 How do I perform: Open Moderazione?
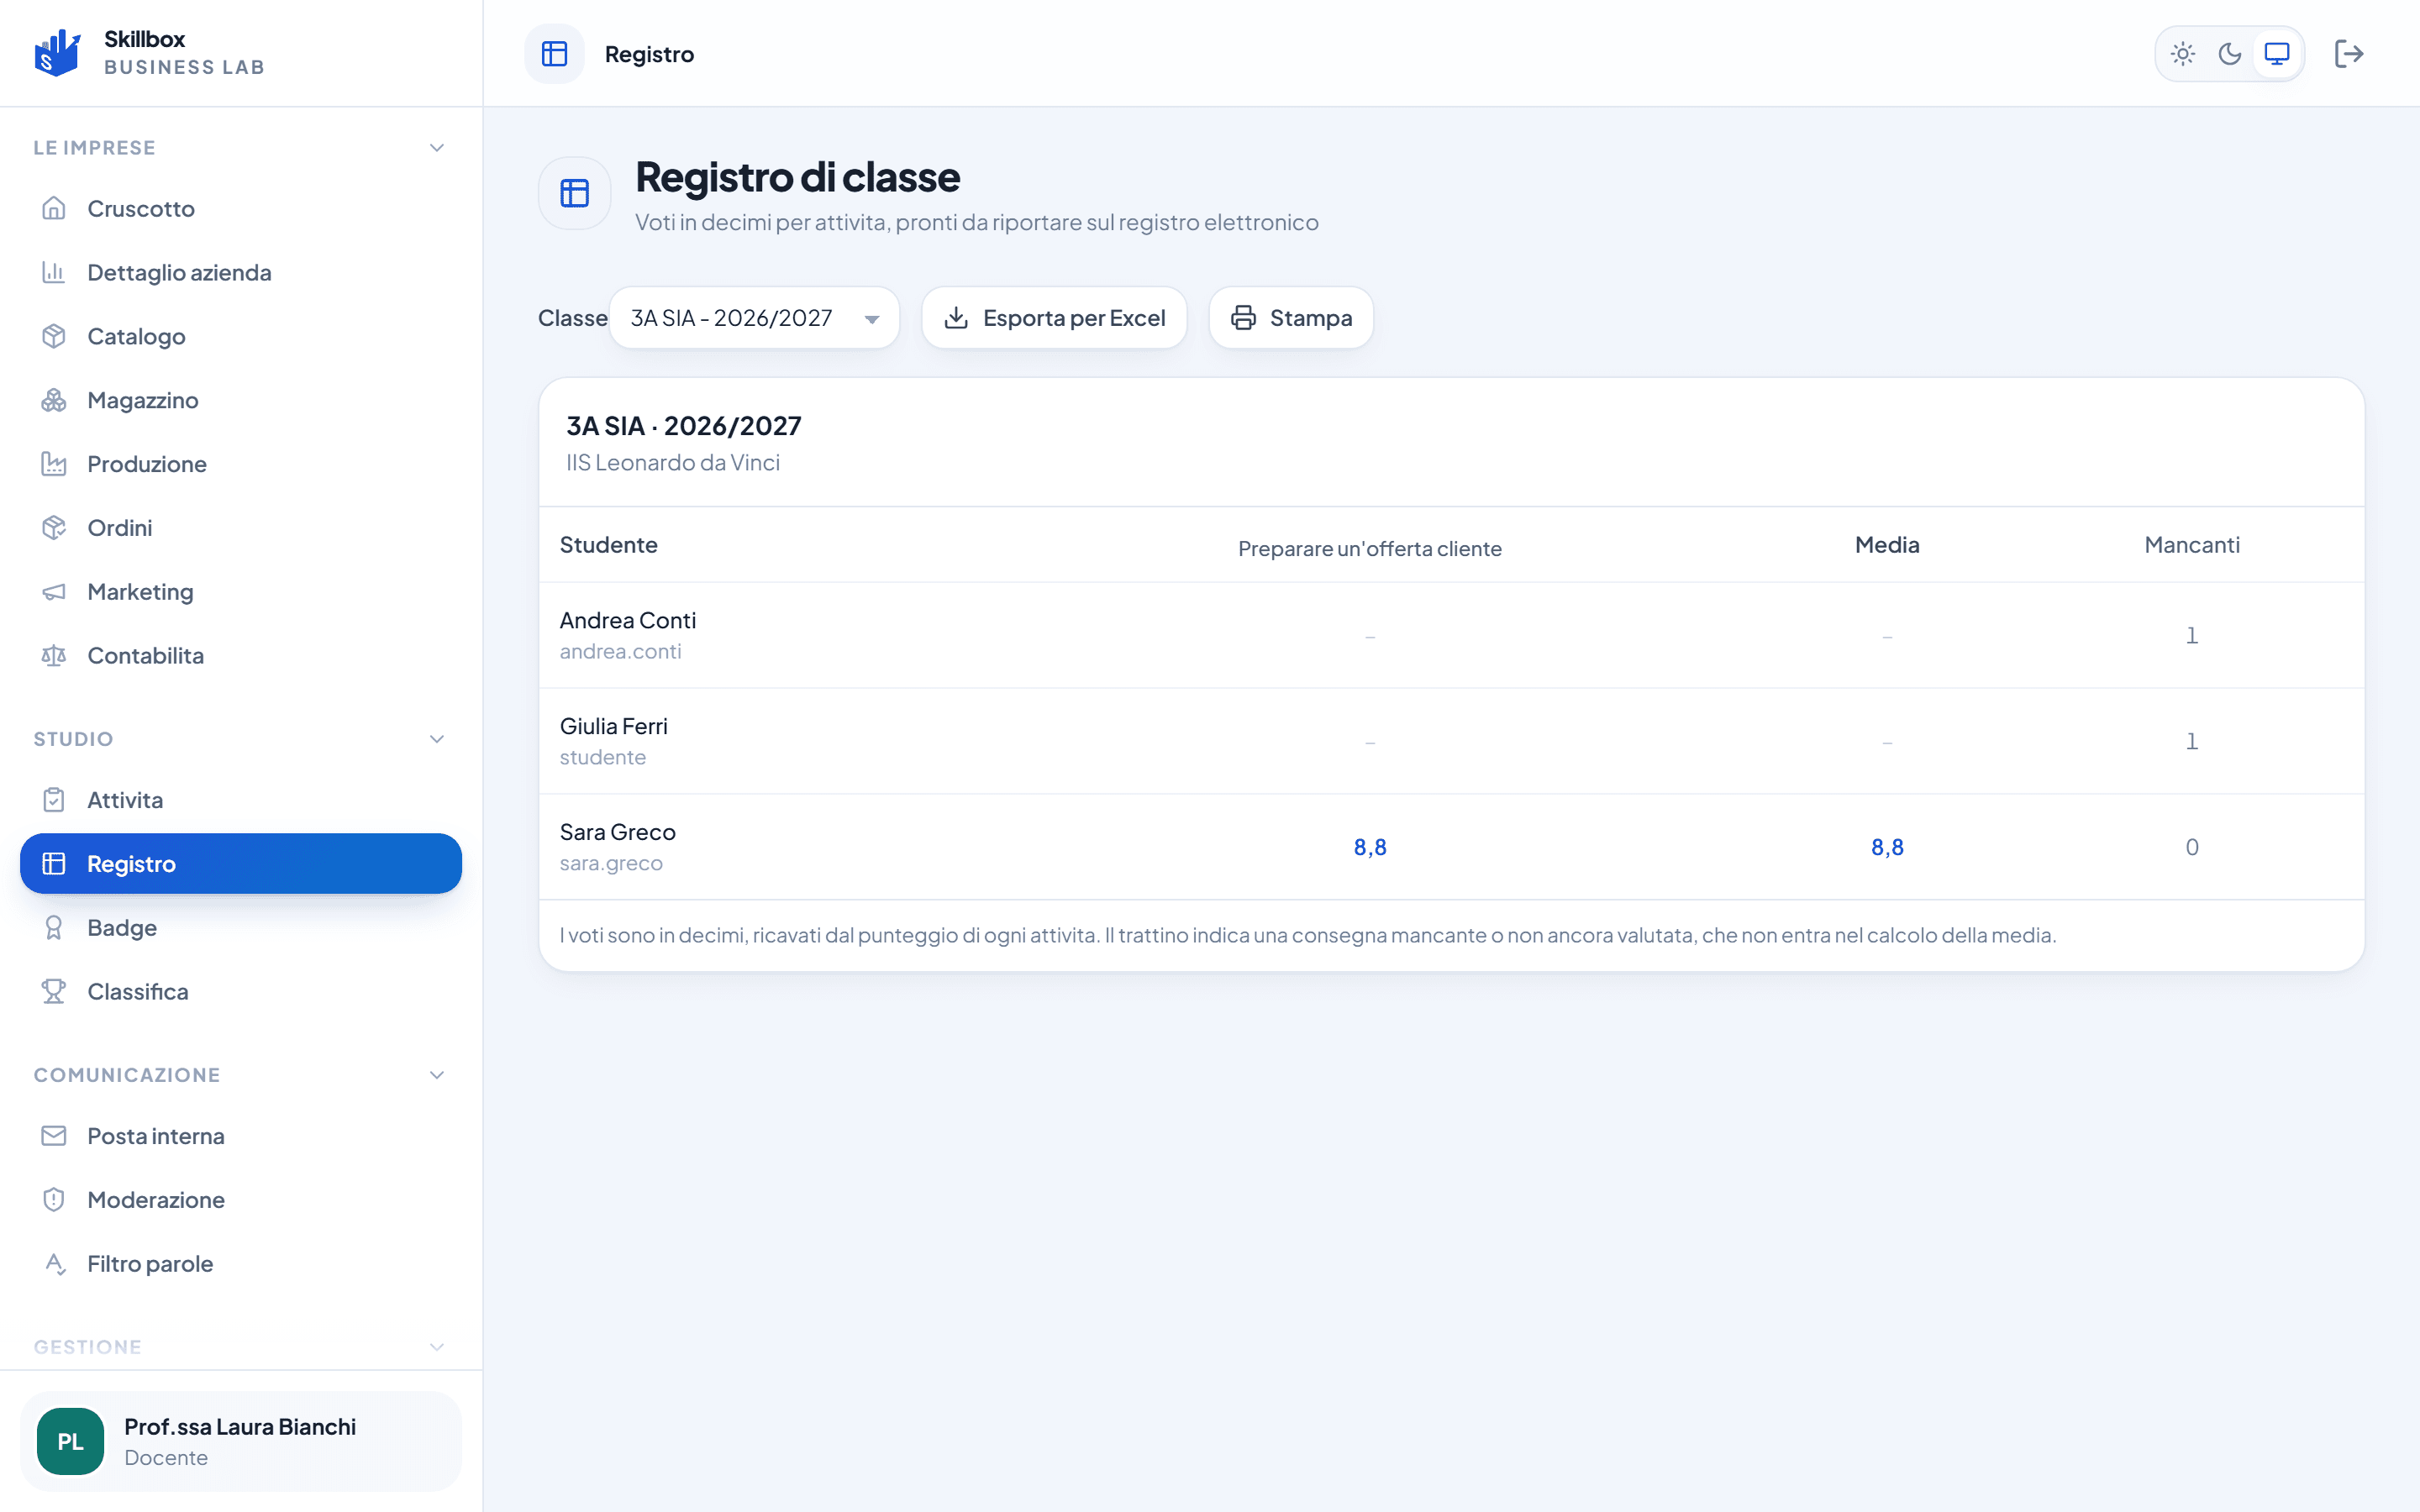[241, 1200]
